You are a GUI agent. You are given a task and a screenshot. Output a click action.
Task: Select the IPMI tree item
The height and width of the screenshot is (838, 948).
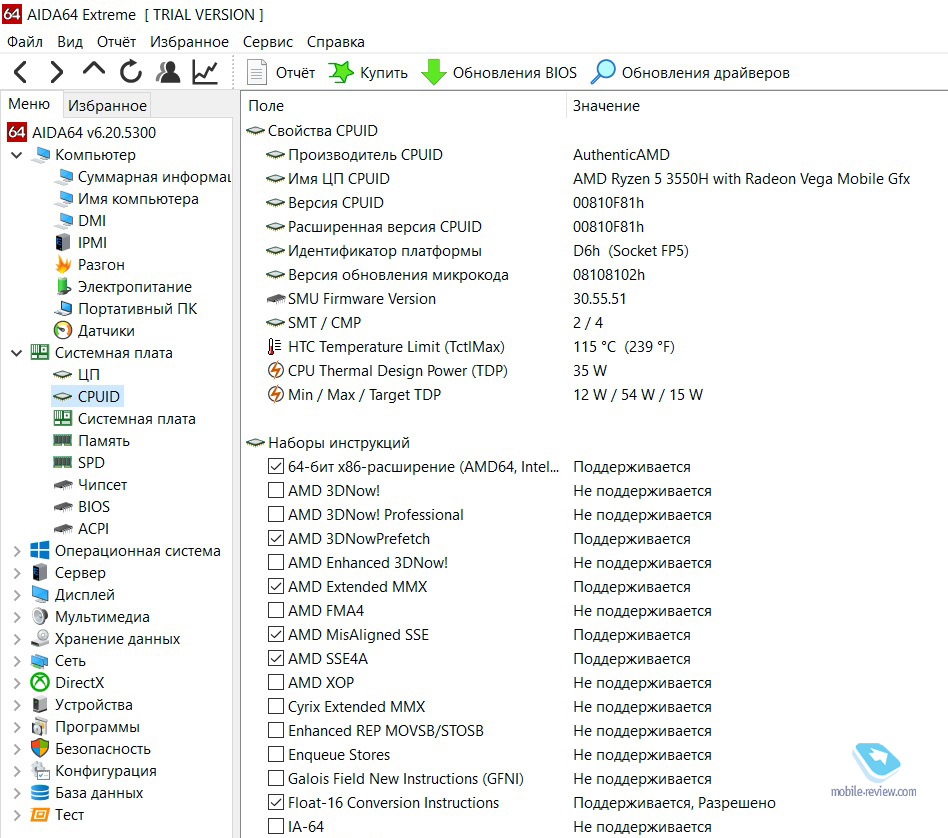click(81, 242)
